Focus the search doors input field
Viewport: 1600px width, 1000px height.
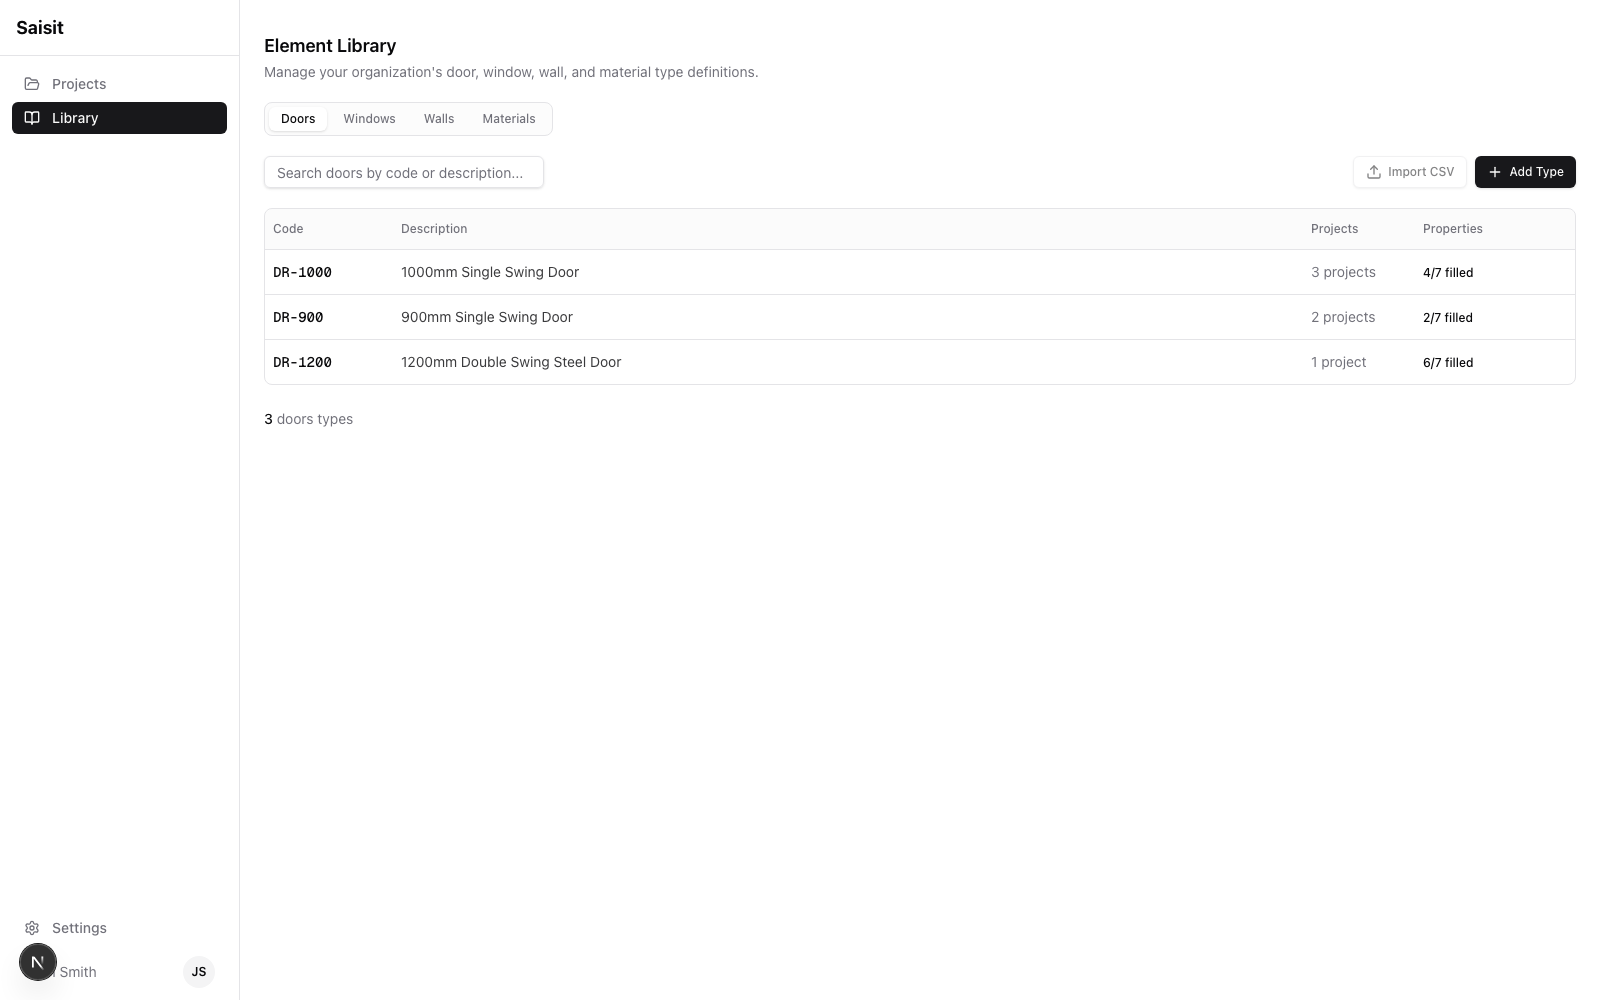[x=404, y=172]
